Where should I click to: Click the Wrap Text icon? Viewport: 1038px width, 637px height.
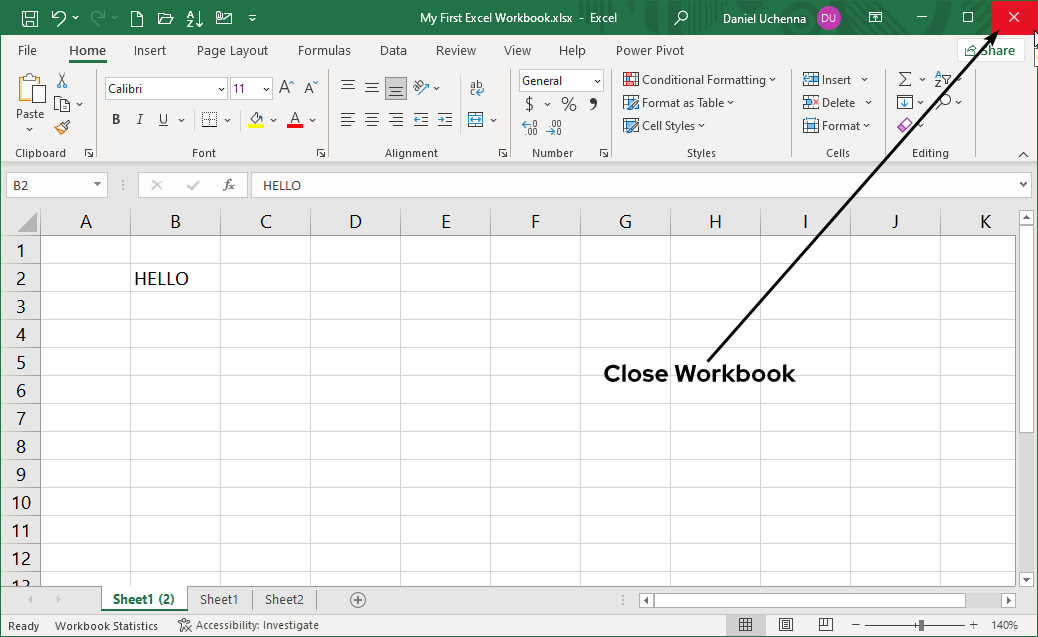coord(478,87)
